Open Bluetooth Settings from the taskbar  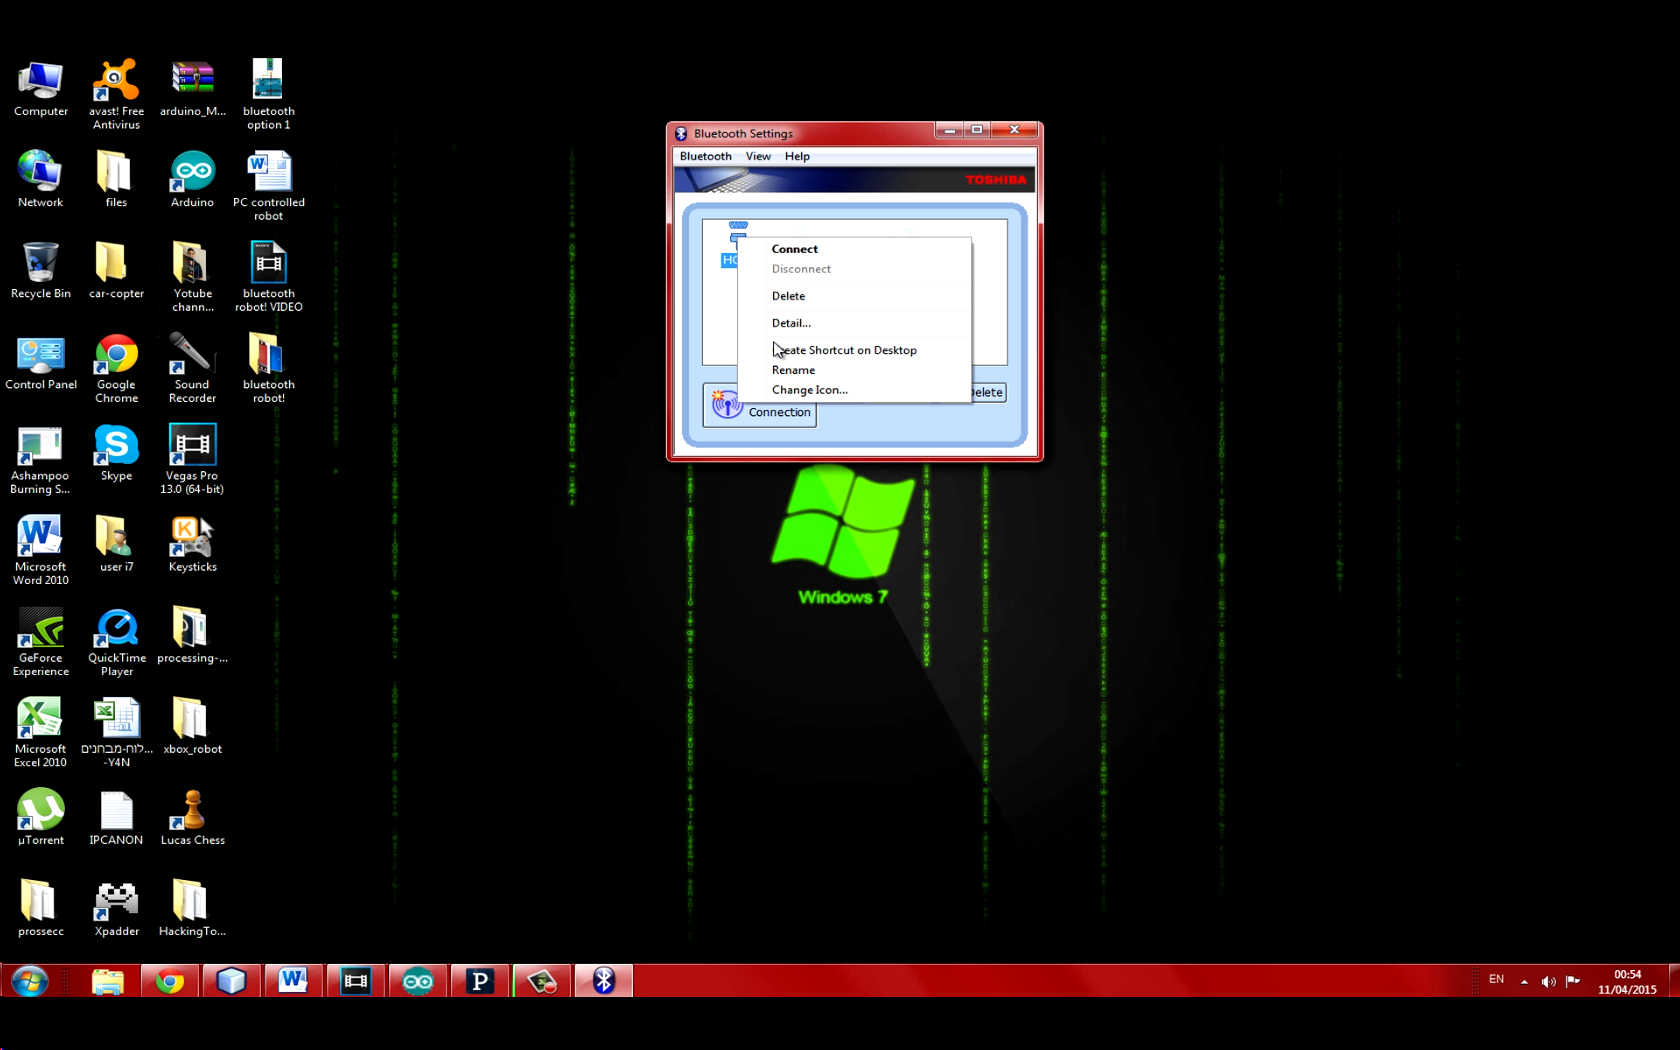(x=603, y=981)
